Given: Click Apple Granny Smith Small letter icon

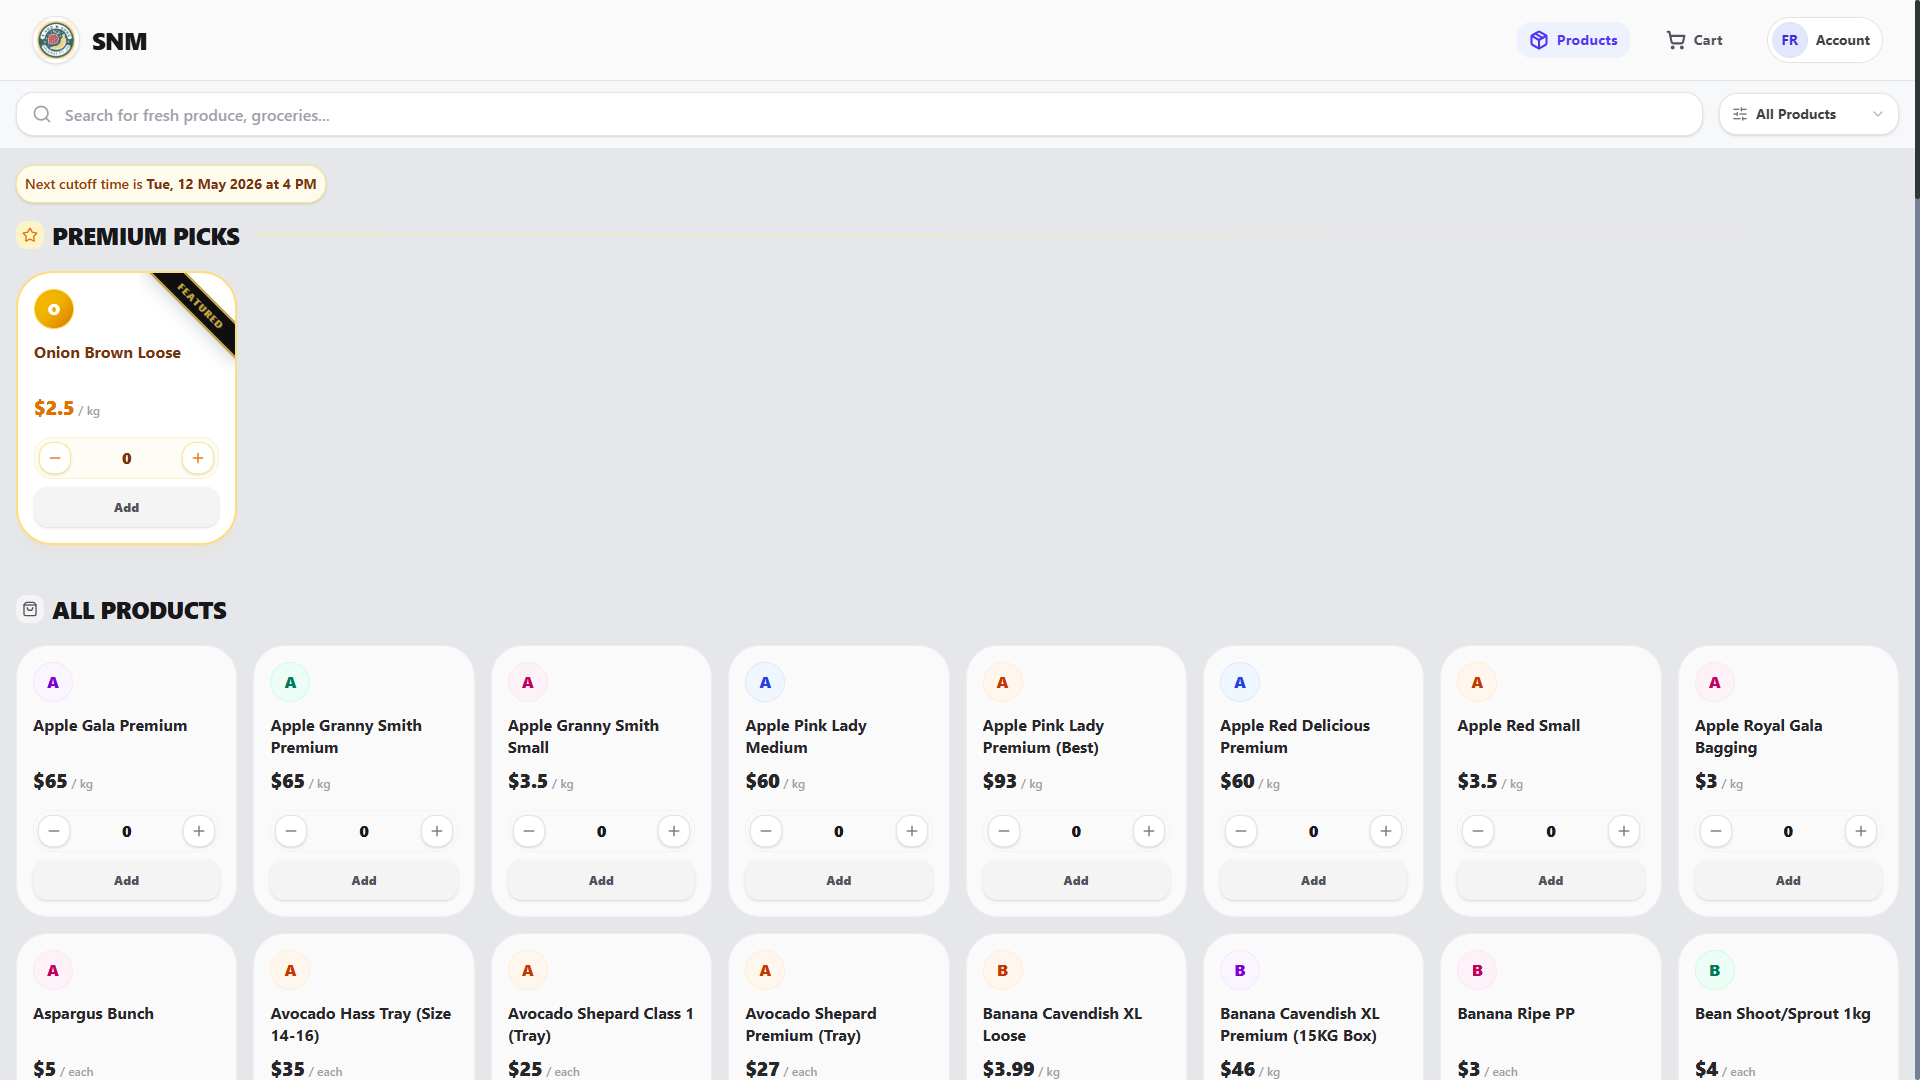Looking at the screenshot, I should tap(528, 682).
